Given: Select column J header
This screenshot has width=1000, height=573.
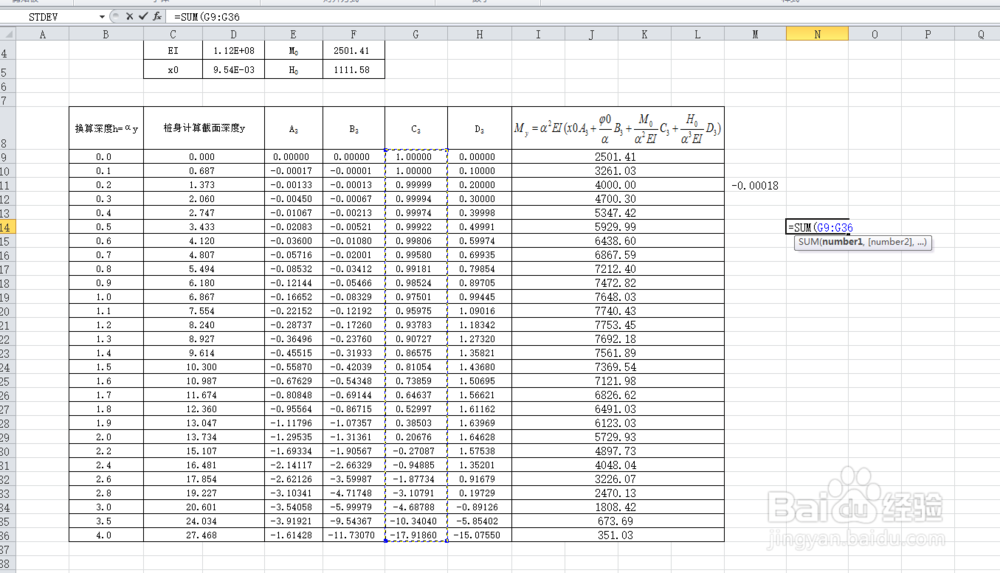Looking at the screenshot, I should click(x=591, y=34).
